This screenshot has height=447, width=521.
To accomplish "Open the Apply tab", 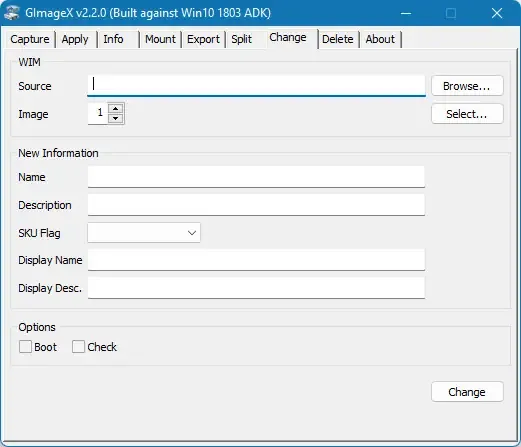I will (75, 39).
